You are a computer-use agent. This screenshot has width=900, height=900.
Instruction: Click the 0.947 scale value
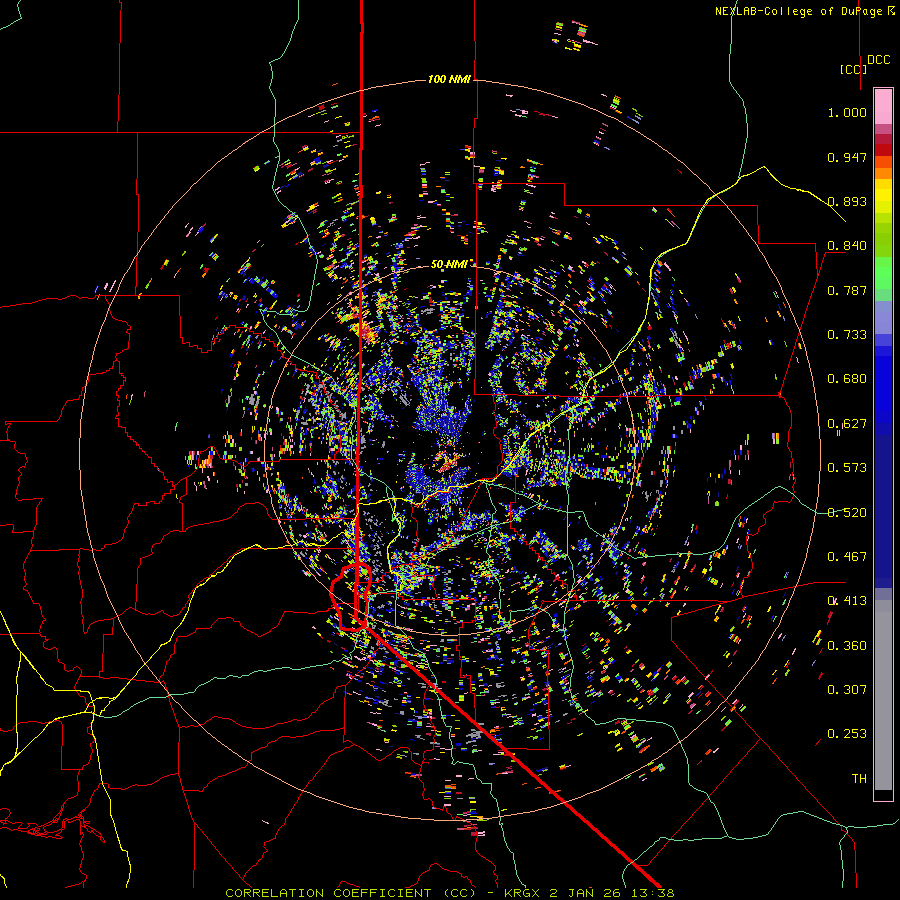847,157
